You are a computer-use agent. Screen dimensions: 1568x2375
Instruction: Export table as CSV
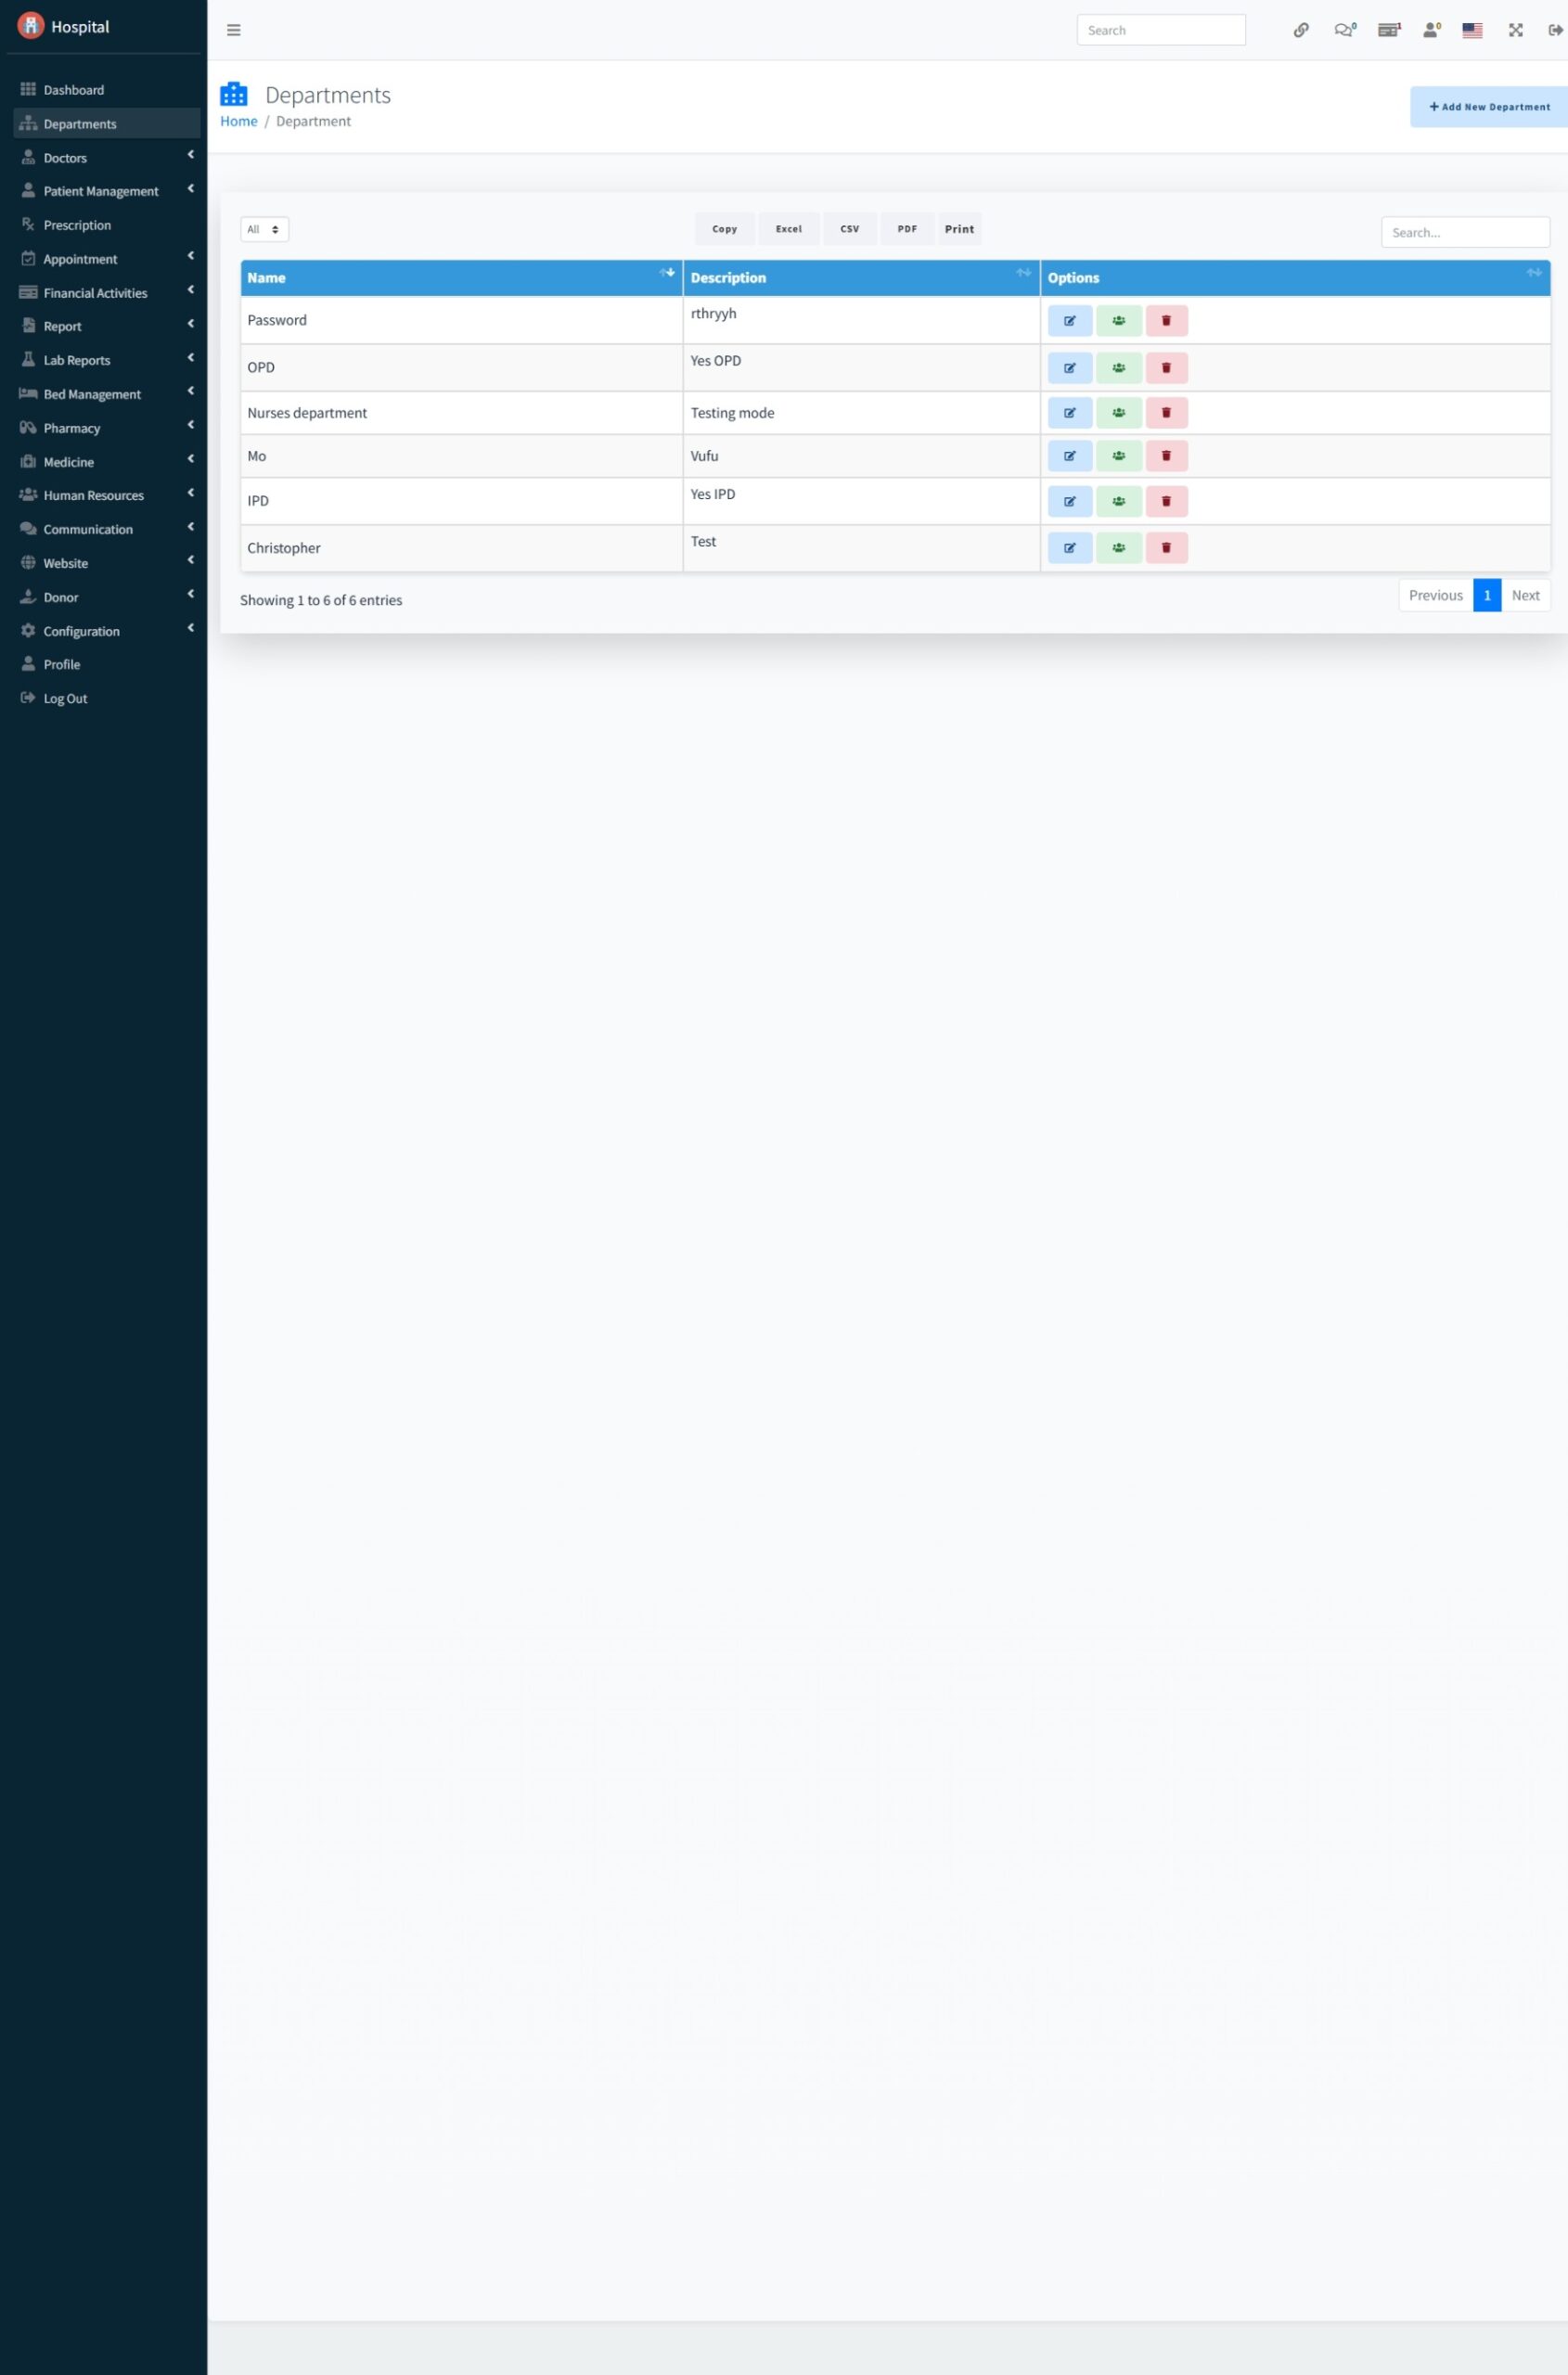click(850, 229)
